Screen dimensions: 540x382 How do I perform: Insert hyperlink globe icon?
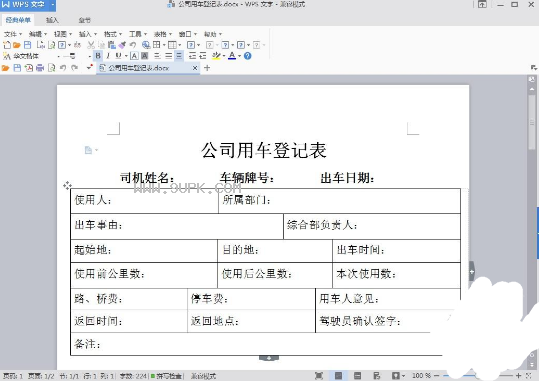(x=146, y=45)
